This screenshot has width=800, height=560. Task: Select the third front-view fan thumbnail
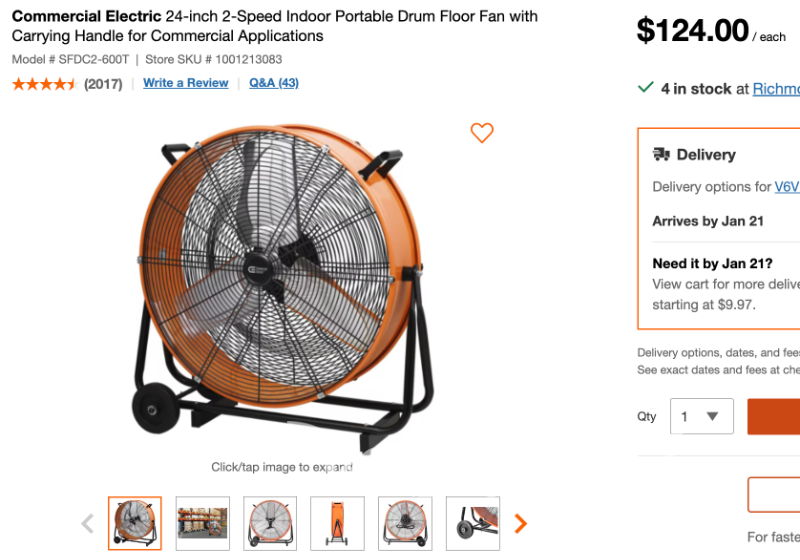(270, 523)
